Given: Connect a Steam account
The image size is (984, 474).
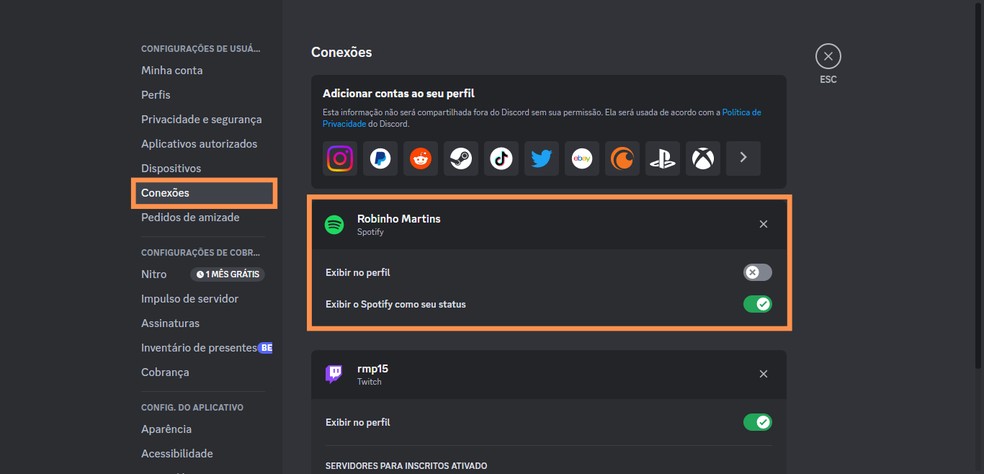Looking at the screenshot, I should tap(461, 158).
